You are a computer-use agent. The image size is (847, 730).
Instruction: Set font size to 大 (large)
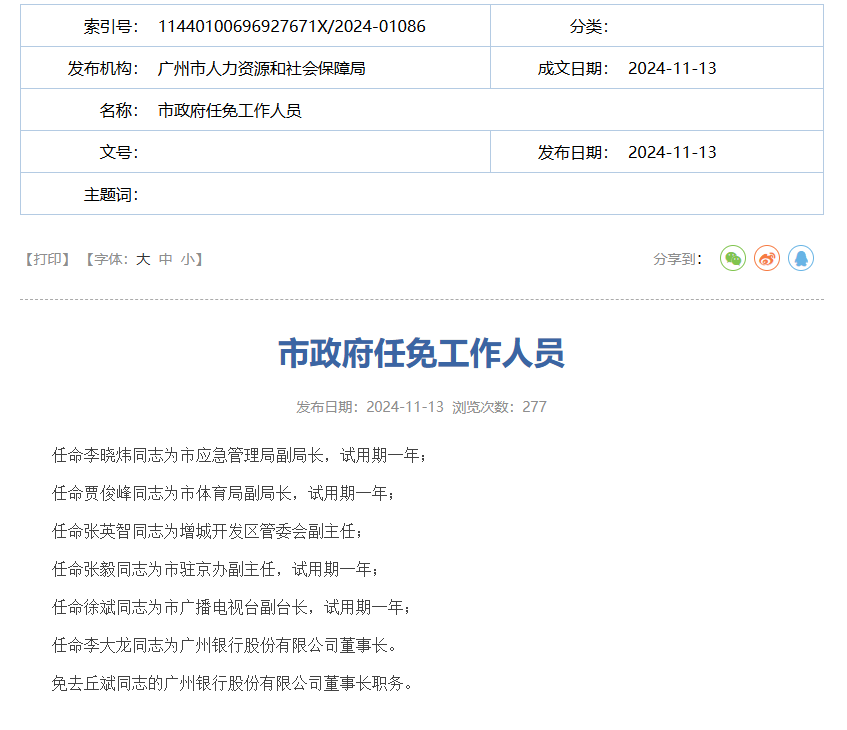pos(143,259)
